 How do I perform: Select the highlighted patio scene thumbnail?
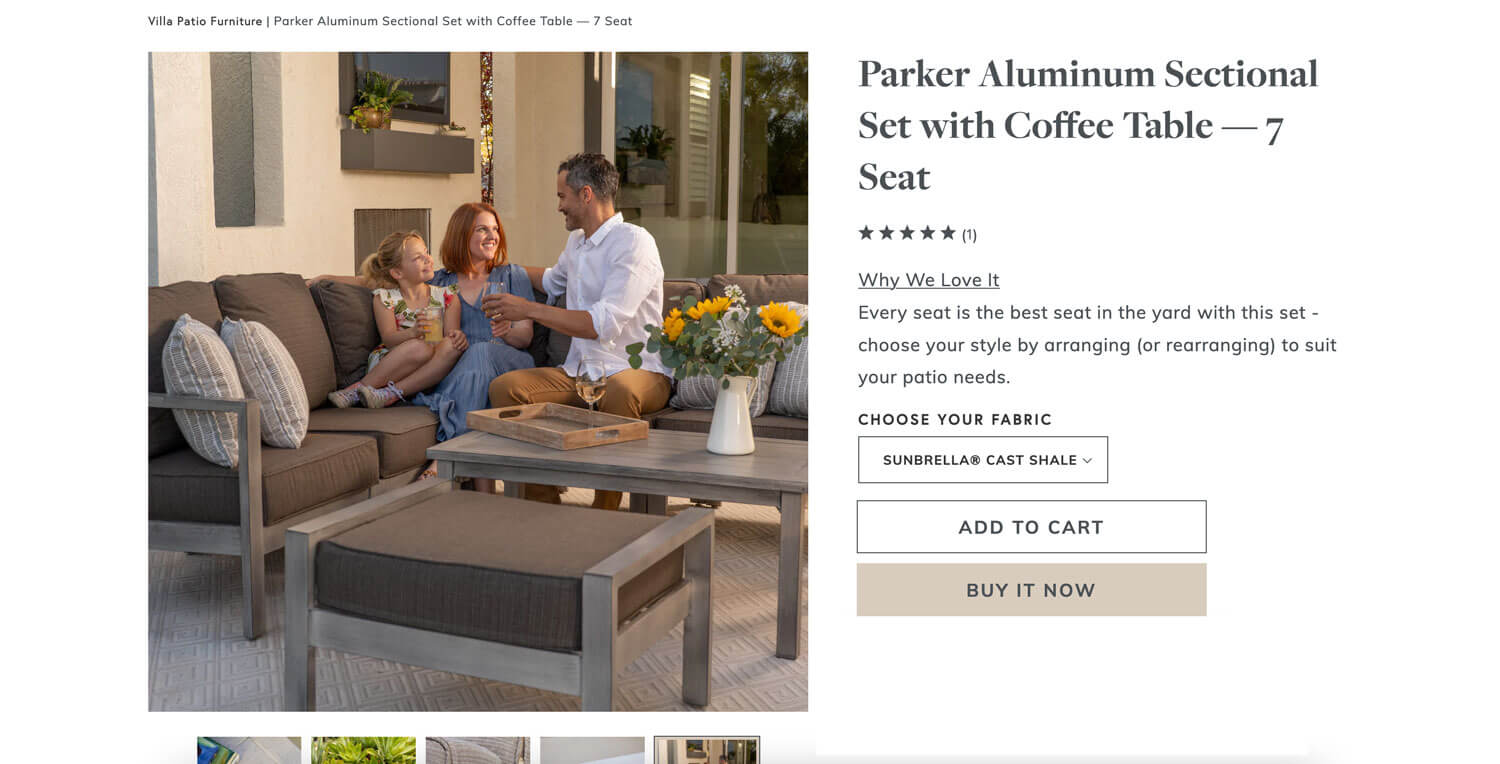coord(707,750)
